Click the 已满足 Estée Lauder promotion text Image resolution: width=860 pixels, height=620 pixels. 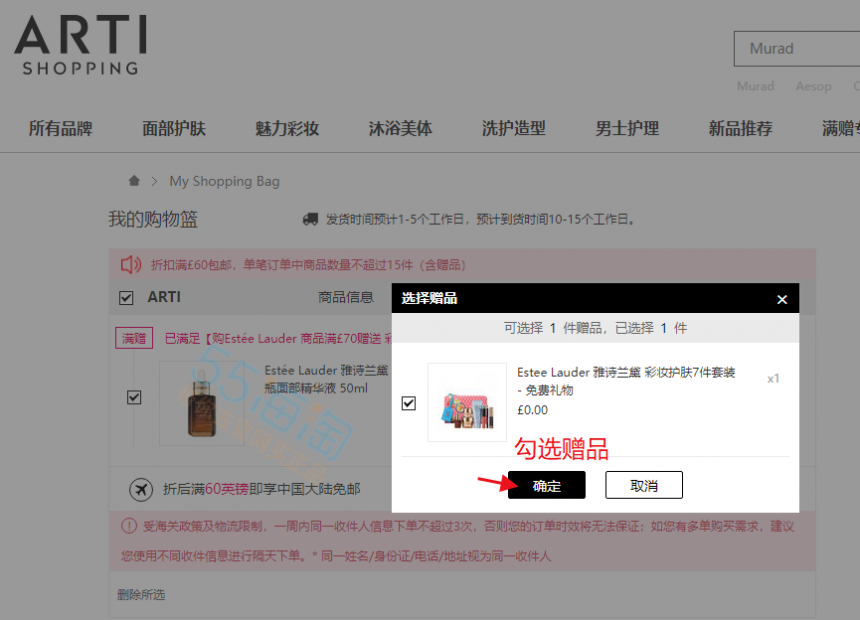click(x=278, y=339)
